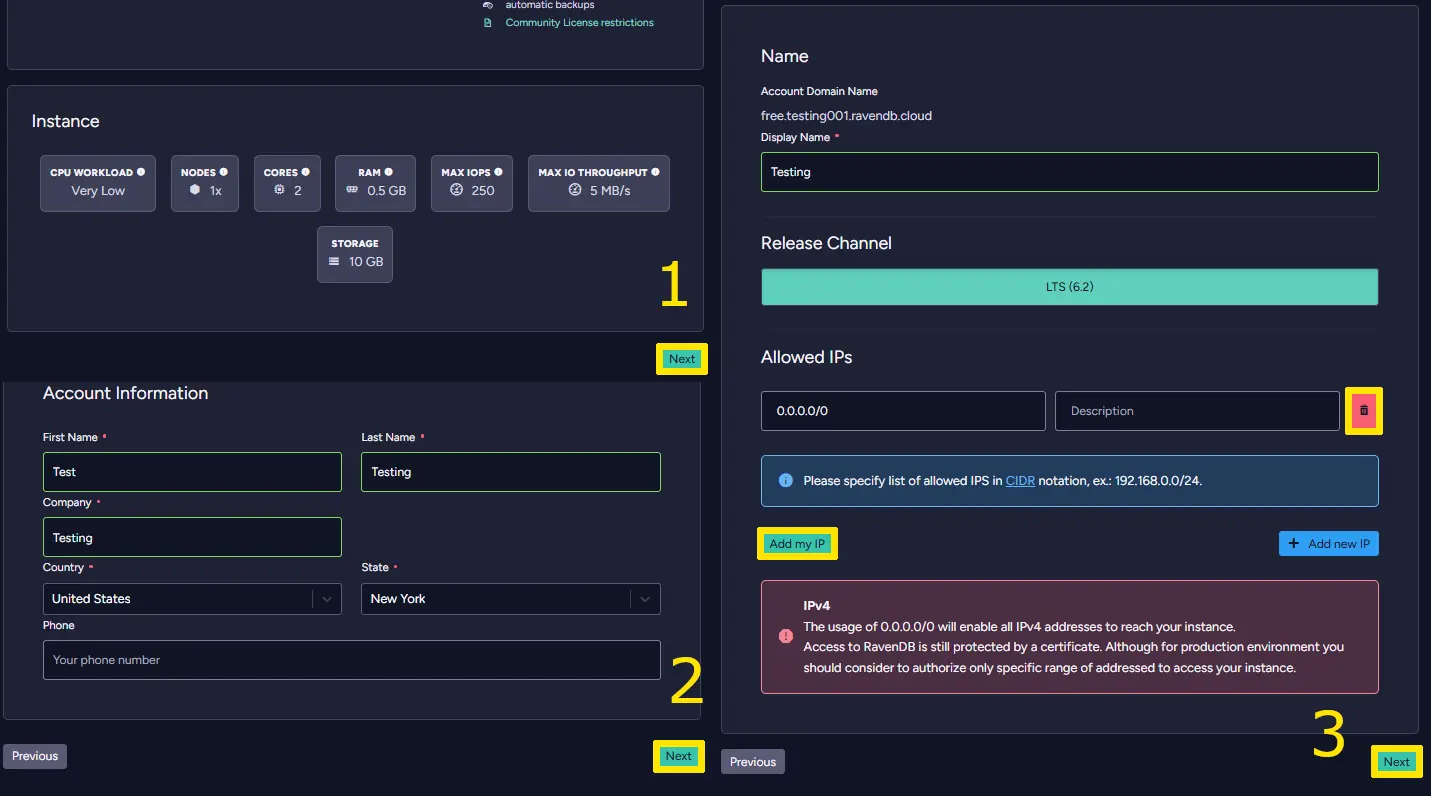Click the Description field next to the IP
The height and width of the screenshot is (796, 1431).
pos(1197,411)
